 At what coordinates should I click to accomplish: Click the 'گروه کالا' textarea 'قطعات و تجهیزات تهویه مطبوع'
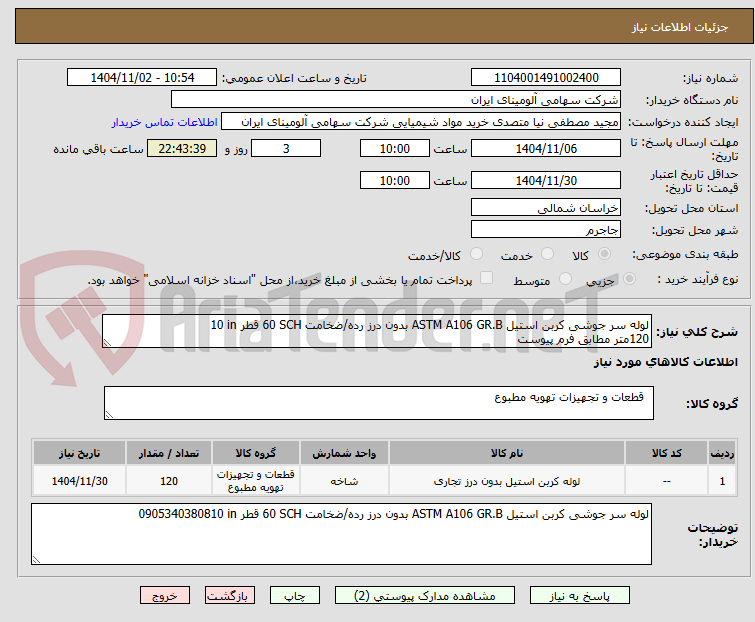point(378,403)
